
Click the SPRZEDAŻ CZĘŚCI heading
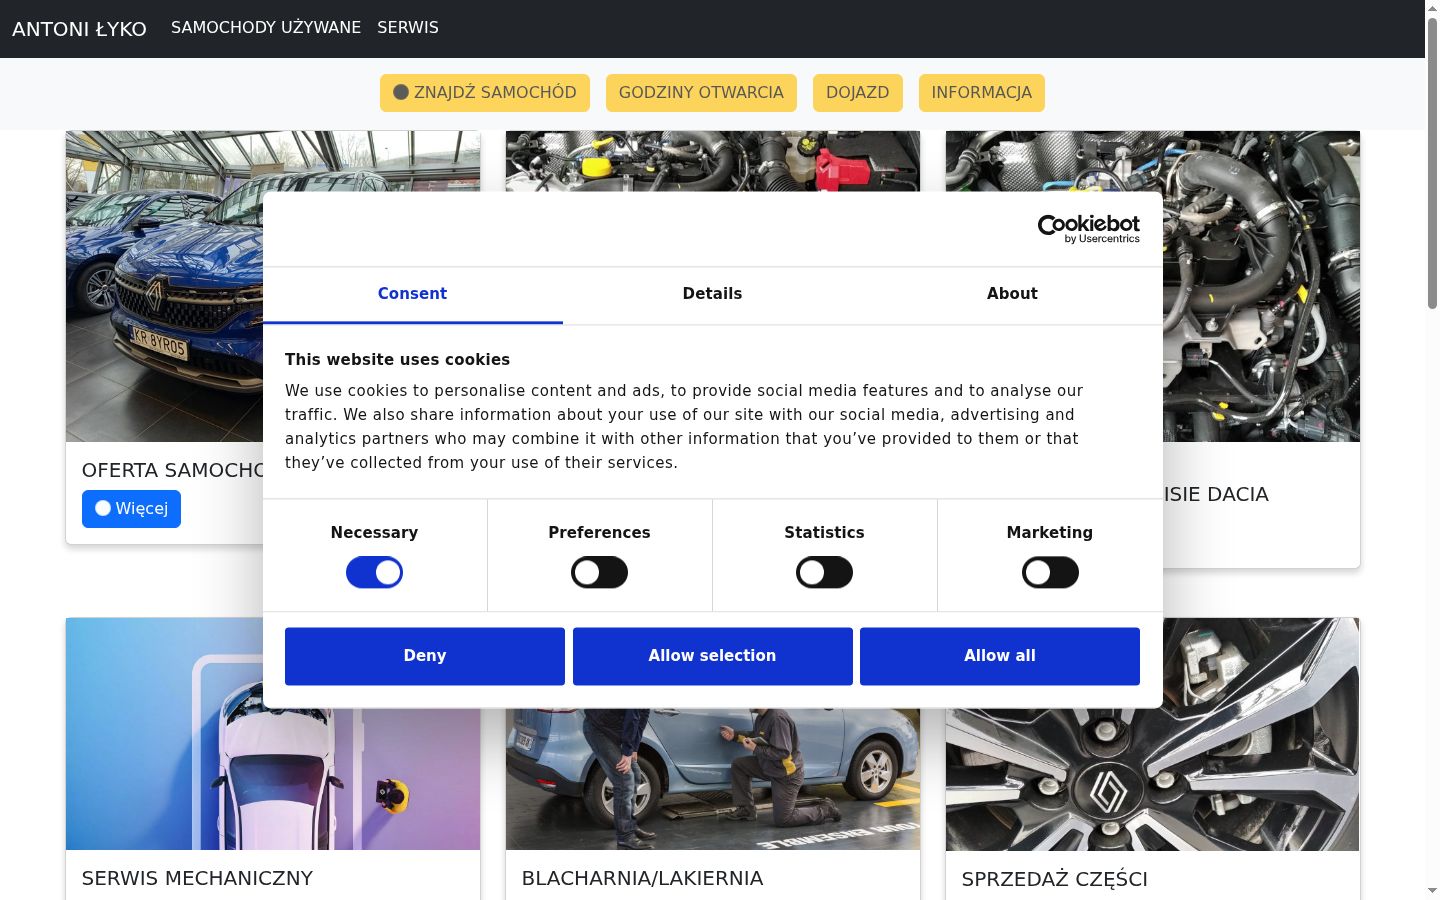(1054, 880)
